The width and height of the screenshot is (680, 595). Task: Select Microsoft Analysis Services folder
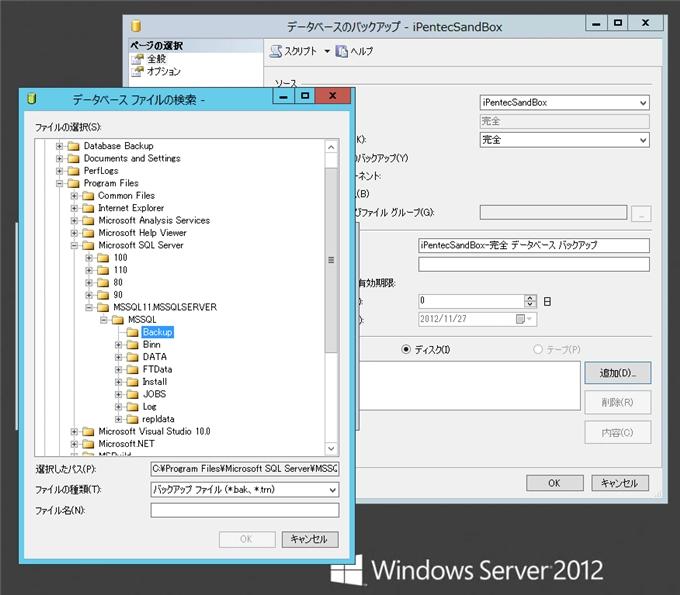[x=154, y=221]
